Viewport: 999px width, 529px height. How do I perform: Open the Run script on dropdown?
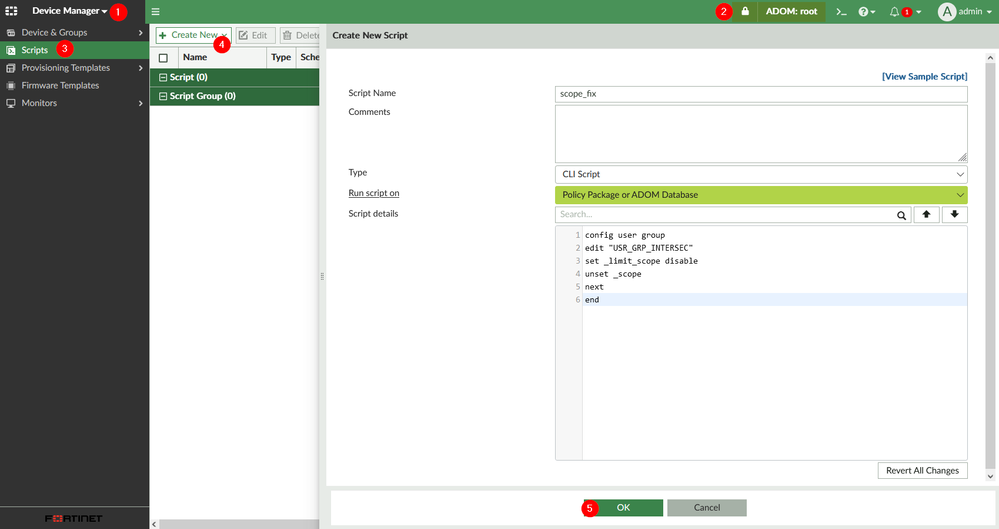tap(761, 194)
